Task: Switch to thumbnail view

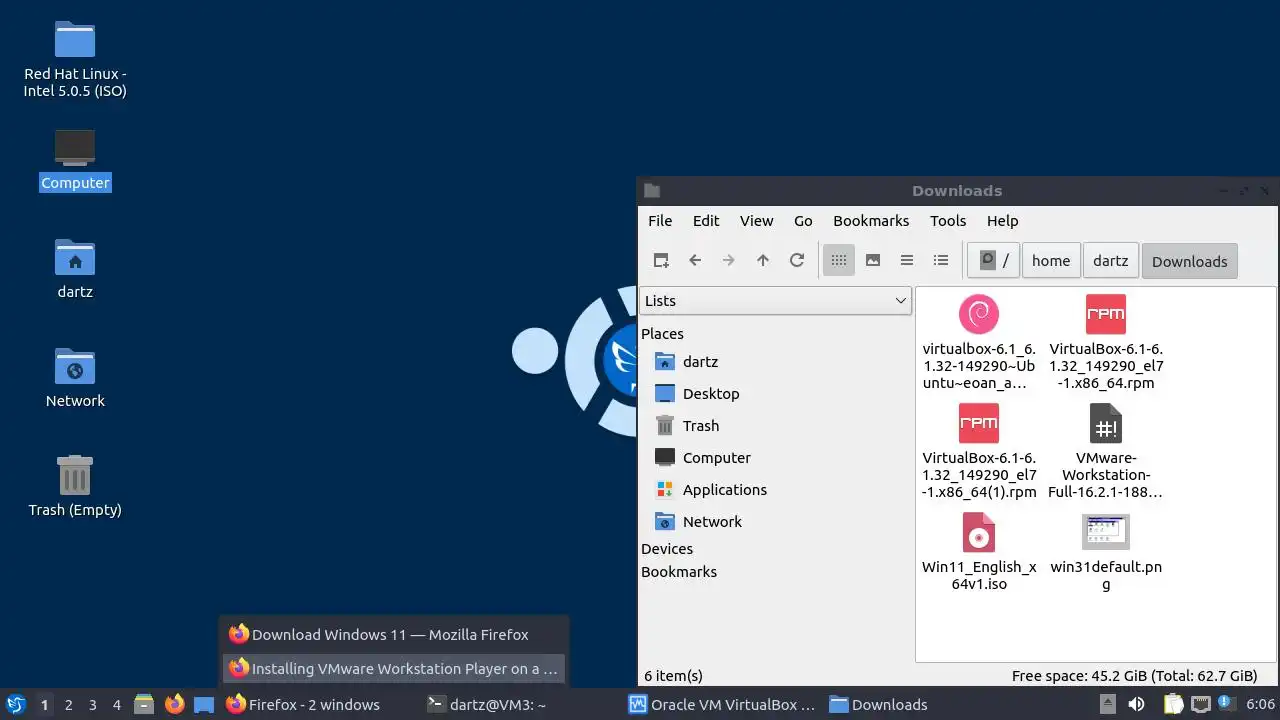Action: pos(873,260)
